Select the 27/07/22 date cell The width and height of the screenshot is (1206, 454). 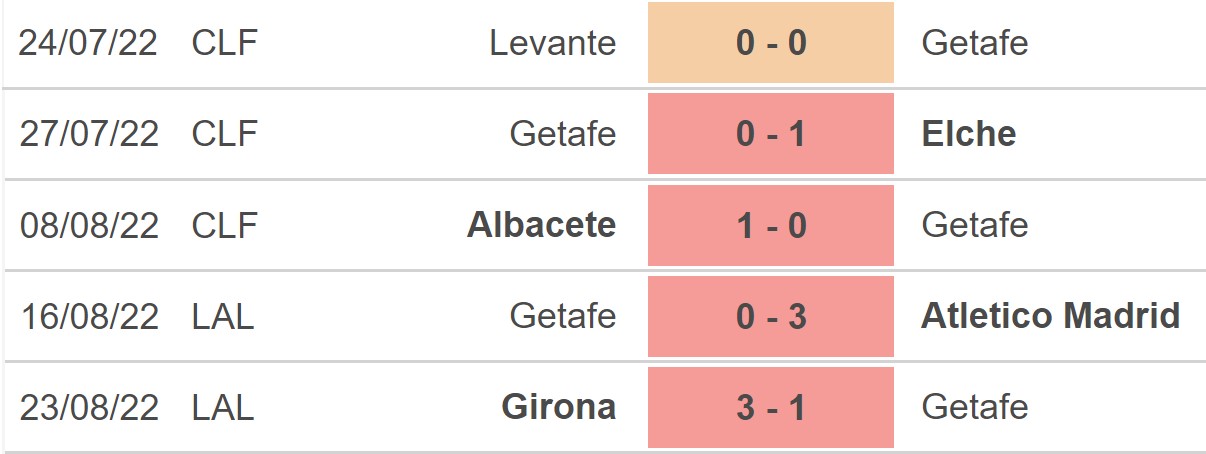point(89,134)
